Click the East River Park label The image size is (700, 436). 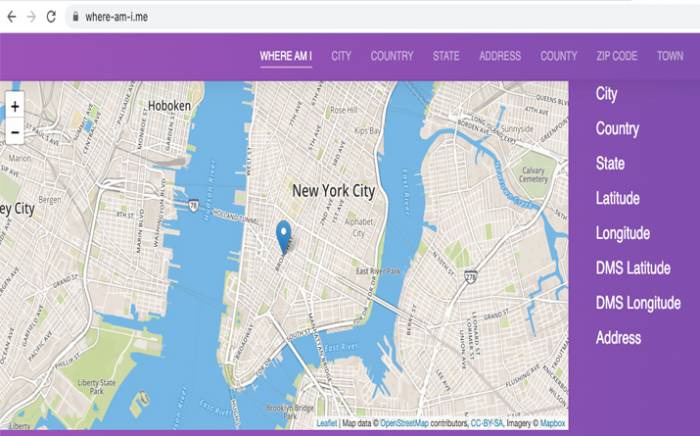[379, 271]
